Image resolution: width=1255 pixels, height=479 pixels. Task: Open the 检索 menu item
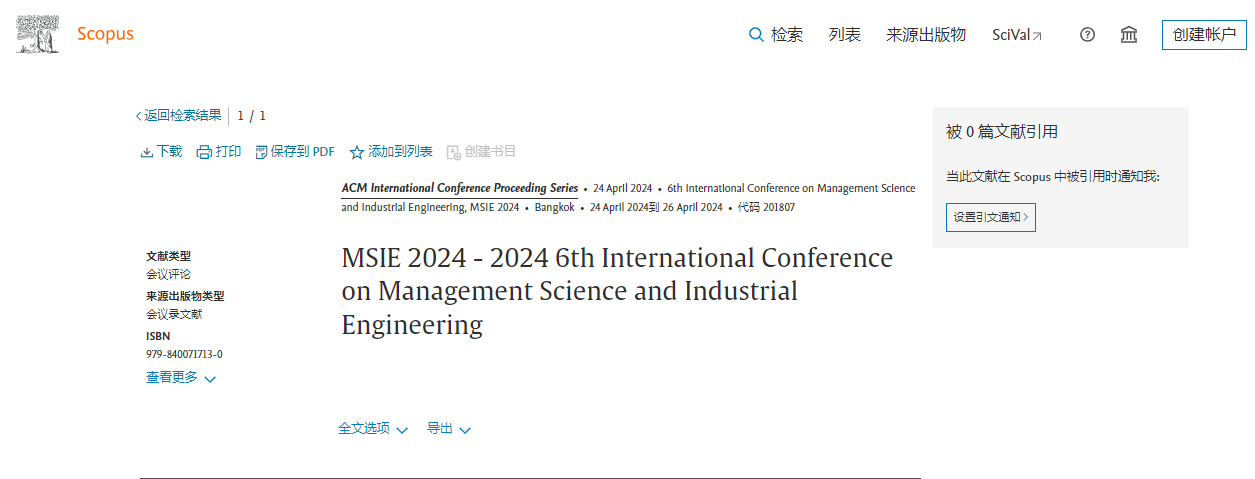pos(787,35)
